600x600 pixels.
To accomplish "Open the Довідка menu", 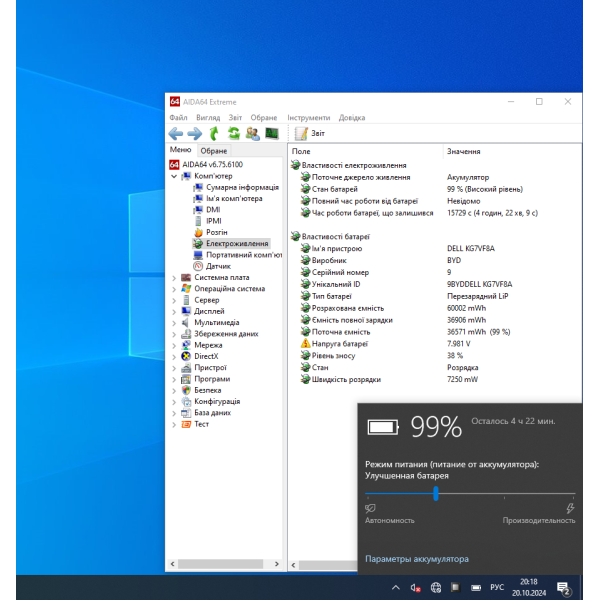I will [352, 117].
